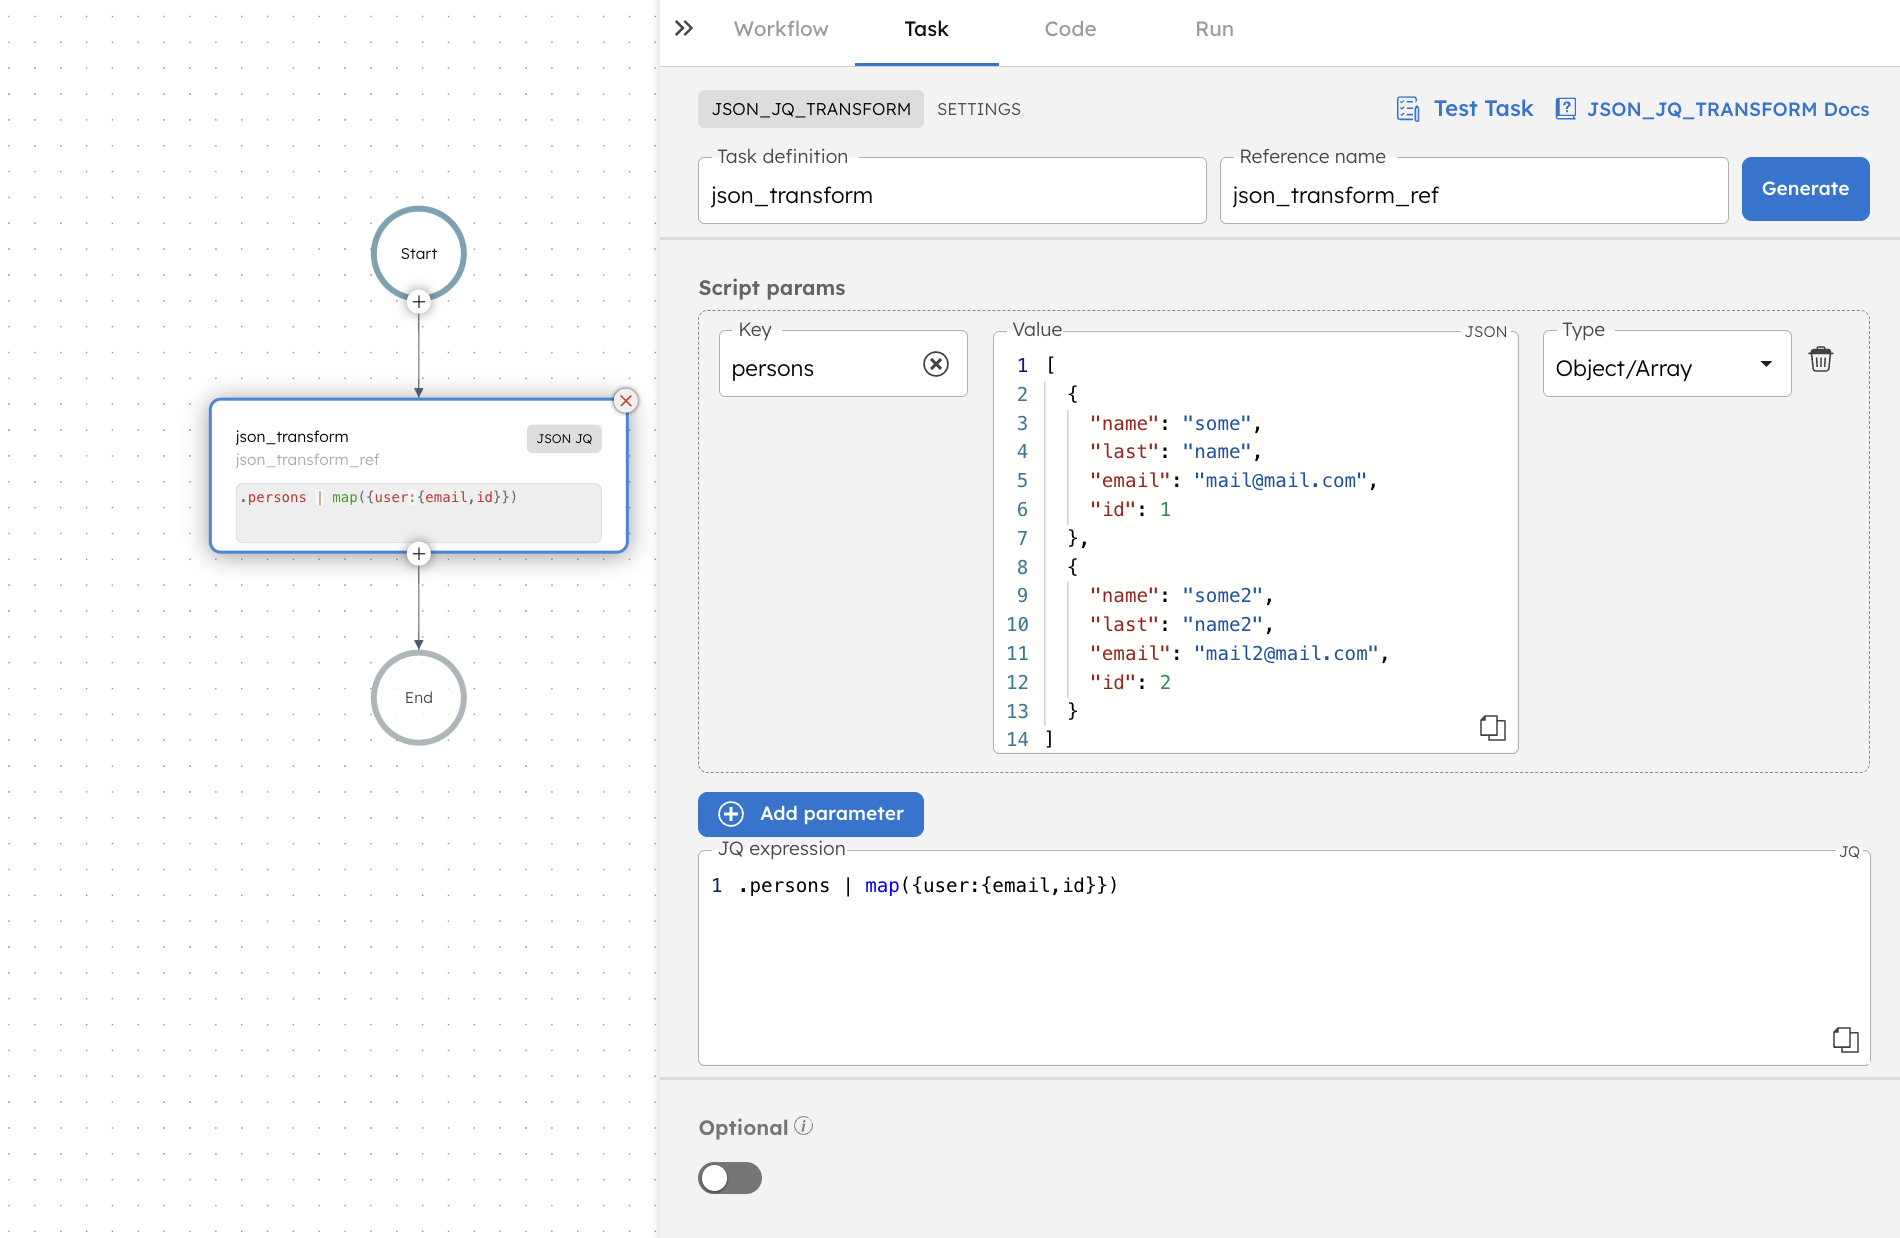This screenshot has height=1238, width=1900.
Task: Select the json_transform workflow node
Action: (x=419, y=476)
